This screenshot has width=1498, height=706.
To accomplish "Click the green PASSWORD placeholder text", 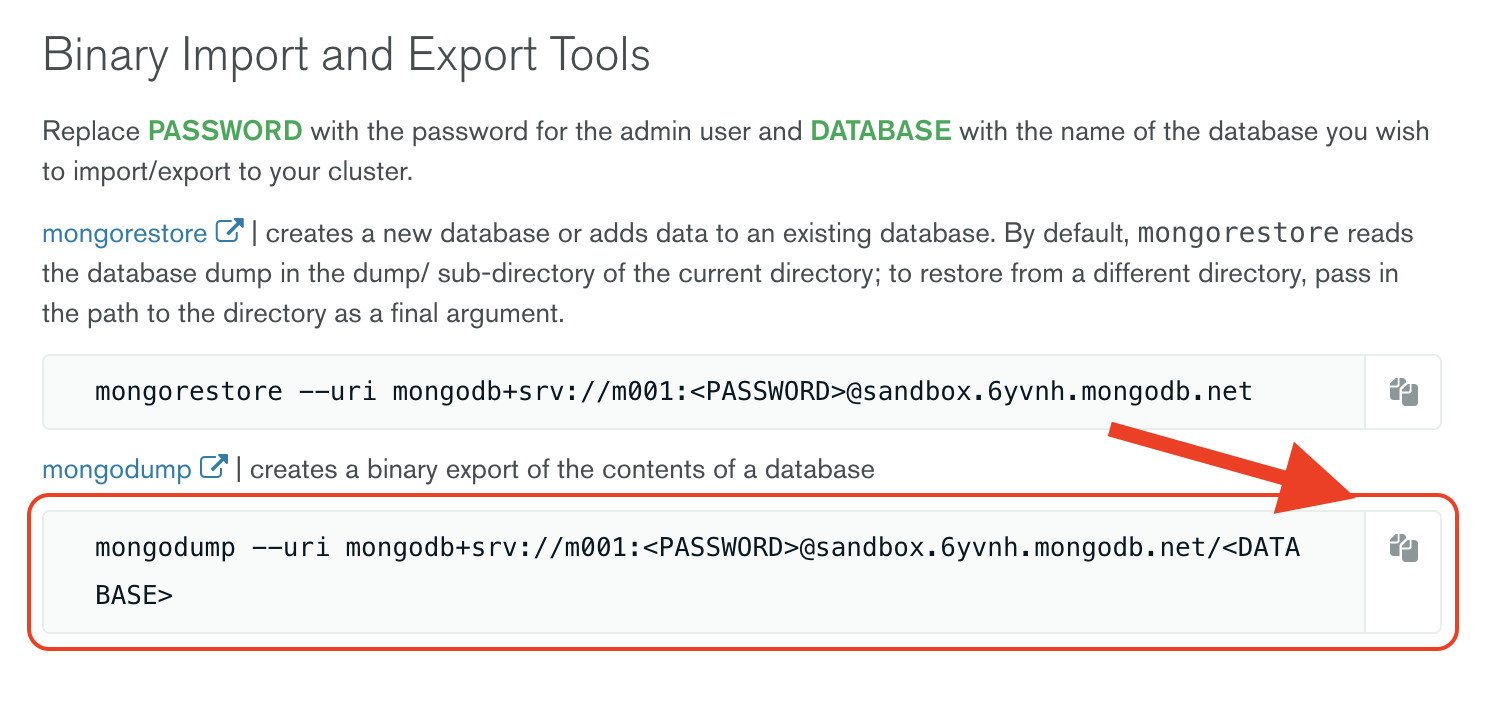I will [225, 131].
